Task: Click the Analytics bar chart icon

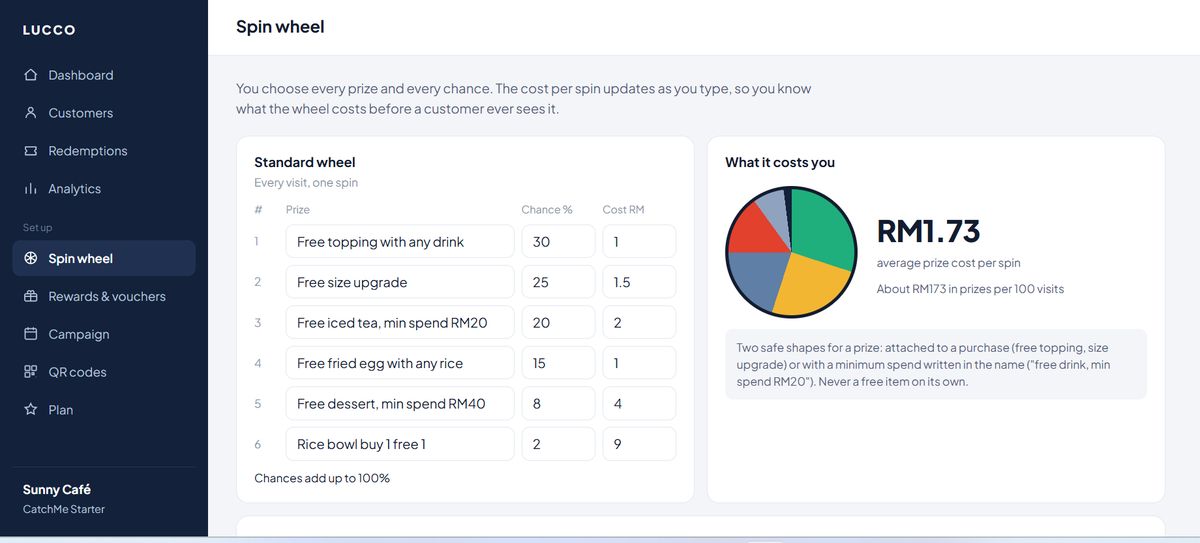Action: tap(30, 189)
